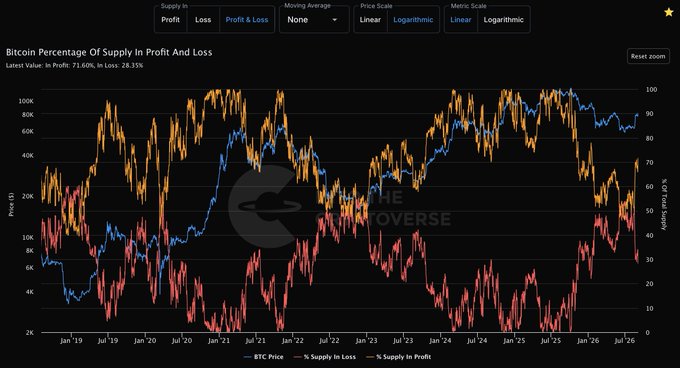680x368 pixels.
Task: Toggle % Supply In Loss legend item
Action: point(325,357)
